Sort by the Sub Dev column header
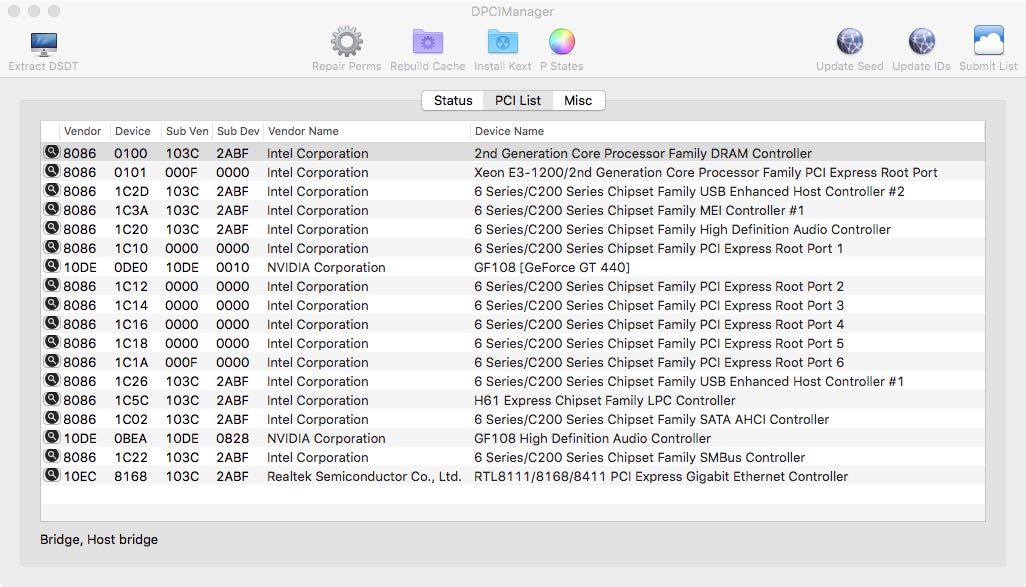1026x587 pixels. pos(238,132)
